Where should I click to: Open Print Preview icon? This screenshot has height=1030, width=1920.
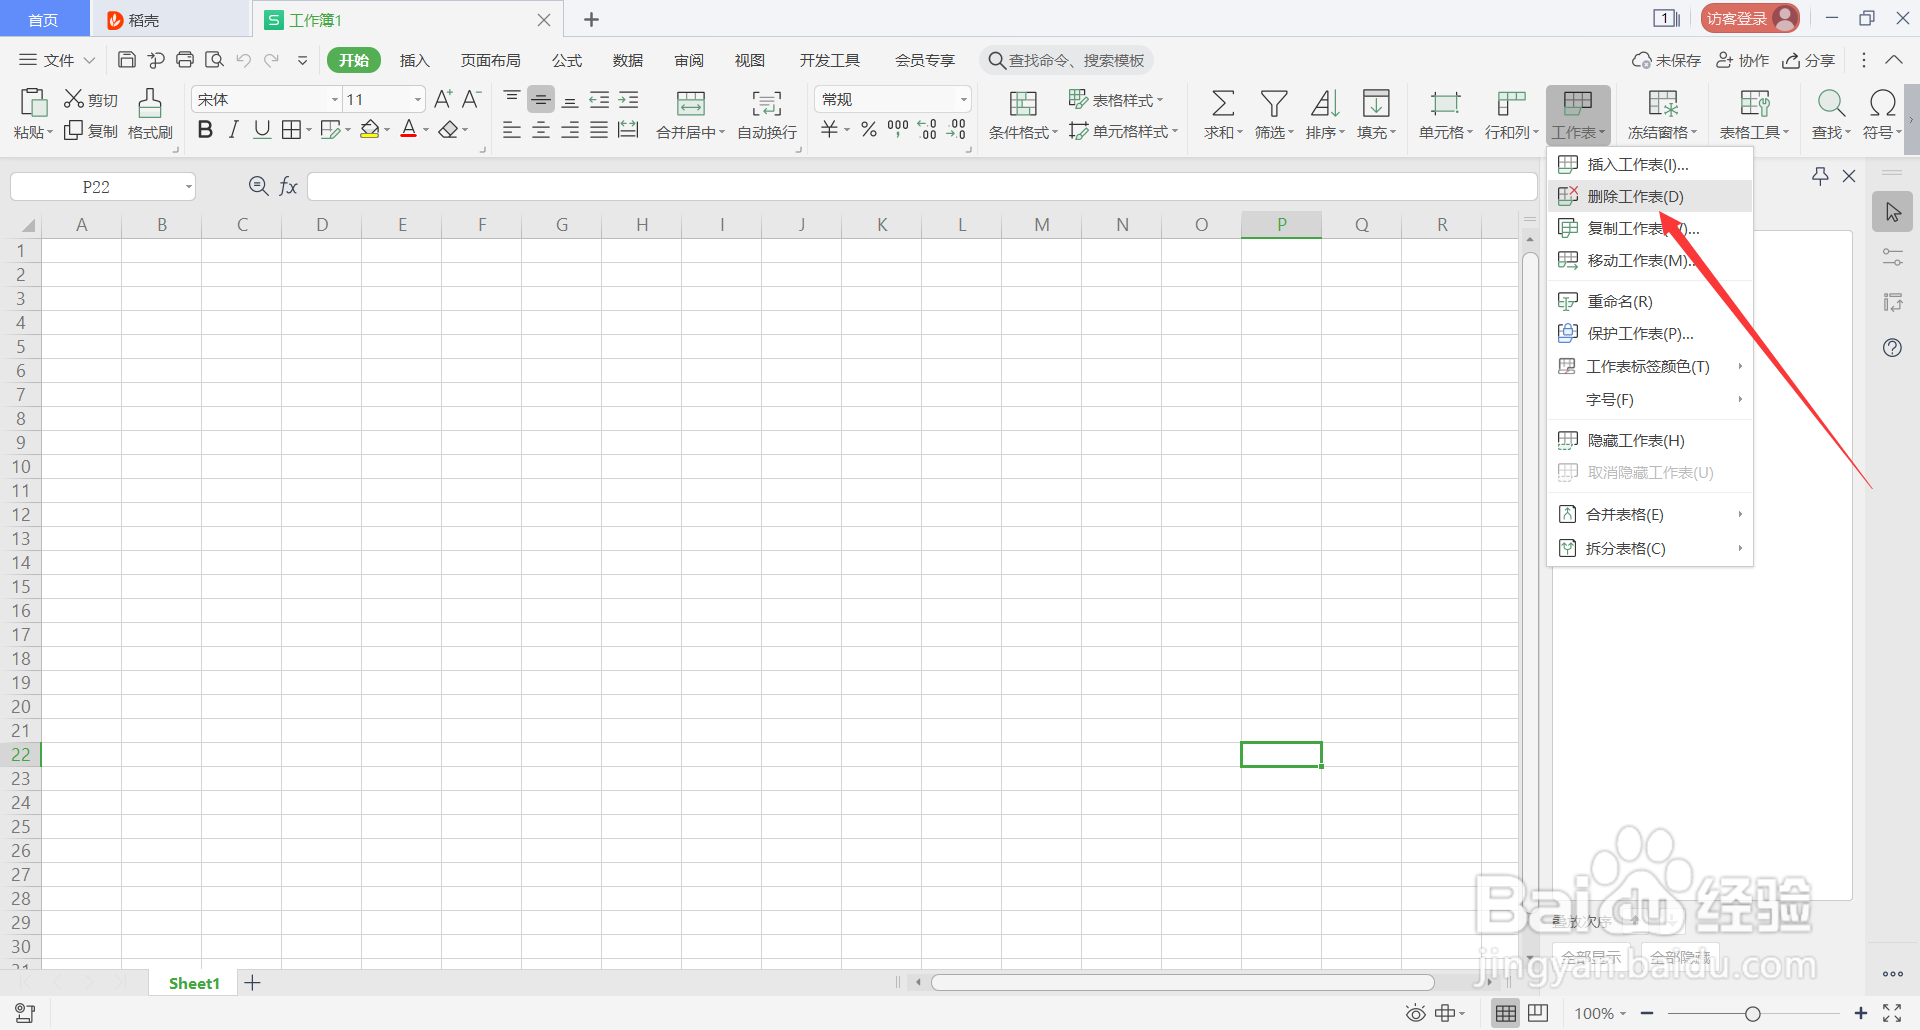pos(214,60)
